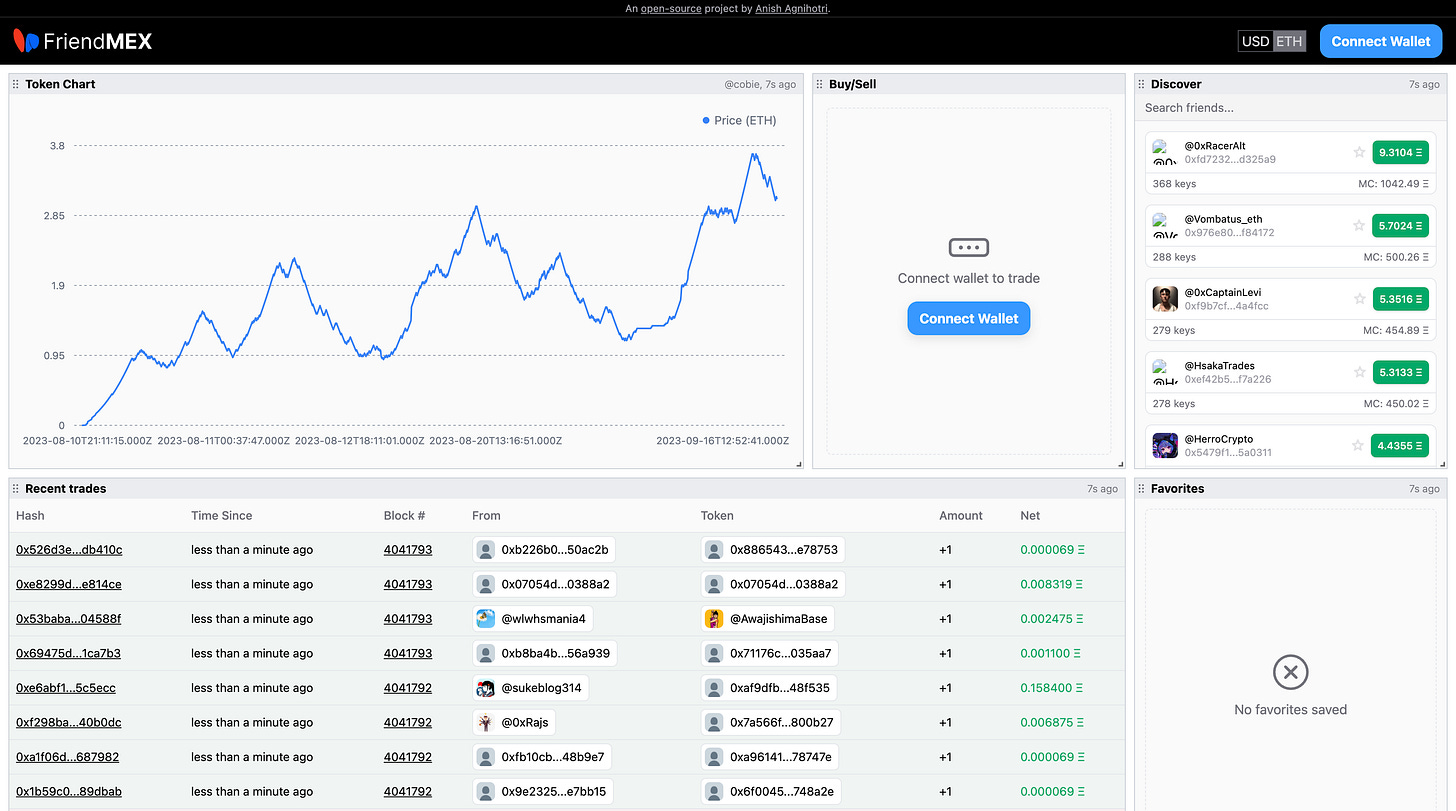Switch currency to ETH

point(1289,41)
